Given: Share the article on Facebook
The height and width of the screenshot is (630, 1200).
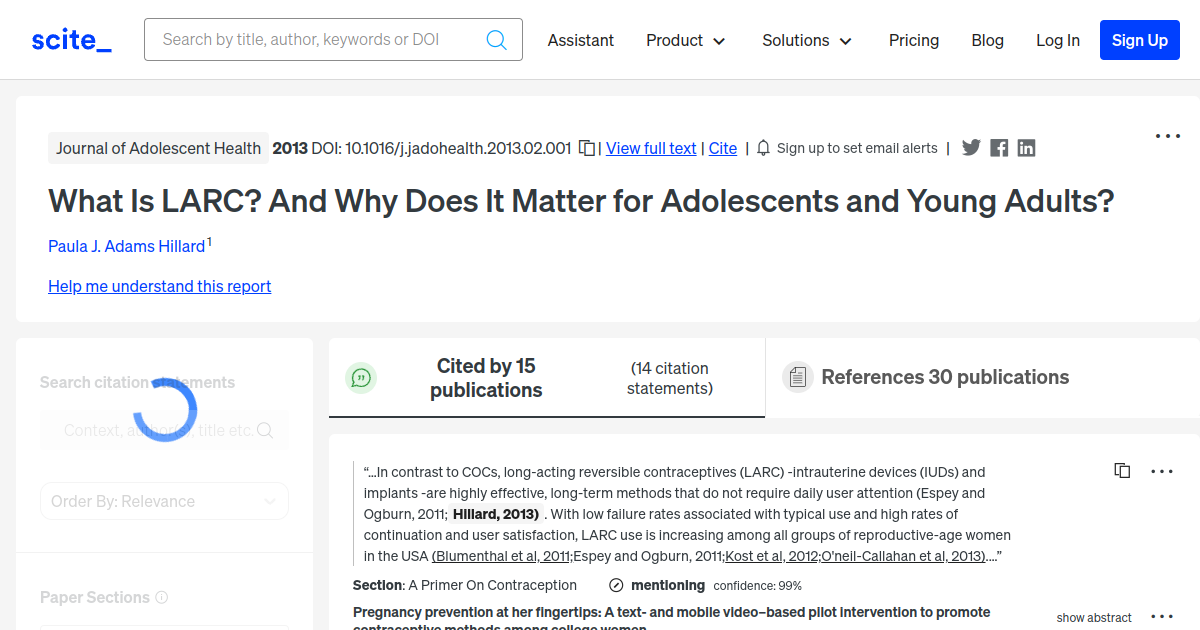Looking at the screenshot, I should pyautogui.click(x=998, y=147).
